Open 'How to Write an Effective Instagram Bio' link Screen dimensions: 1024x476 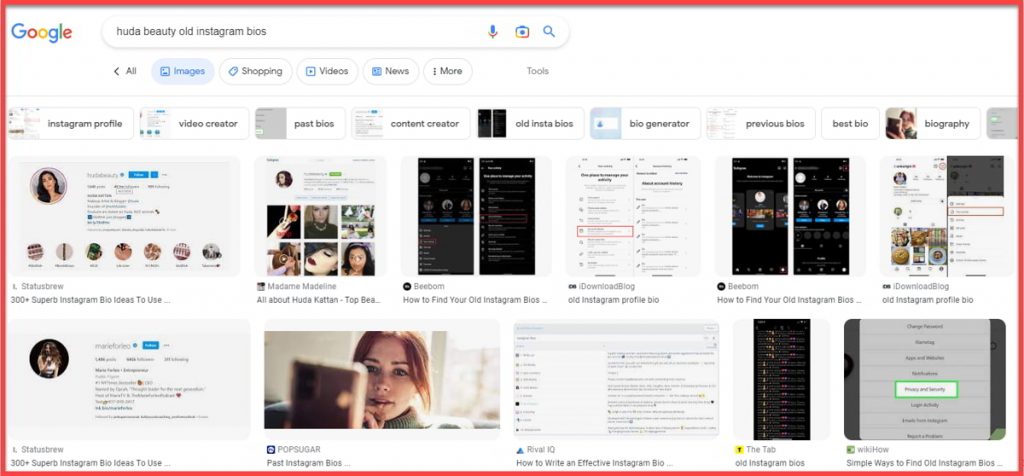[x=595, y=464]
